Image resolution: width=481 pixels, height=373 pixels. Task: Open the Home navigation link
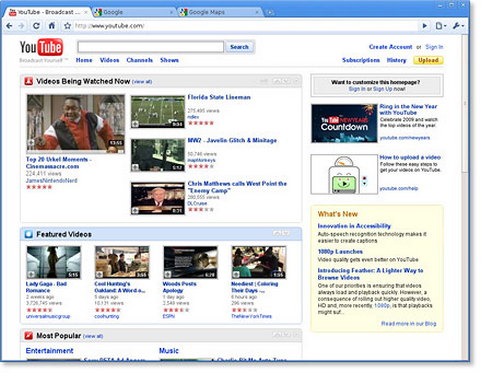84,60
